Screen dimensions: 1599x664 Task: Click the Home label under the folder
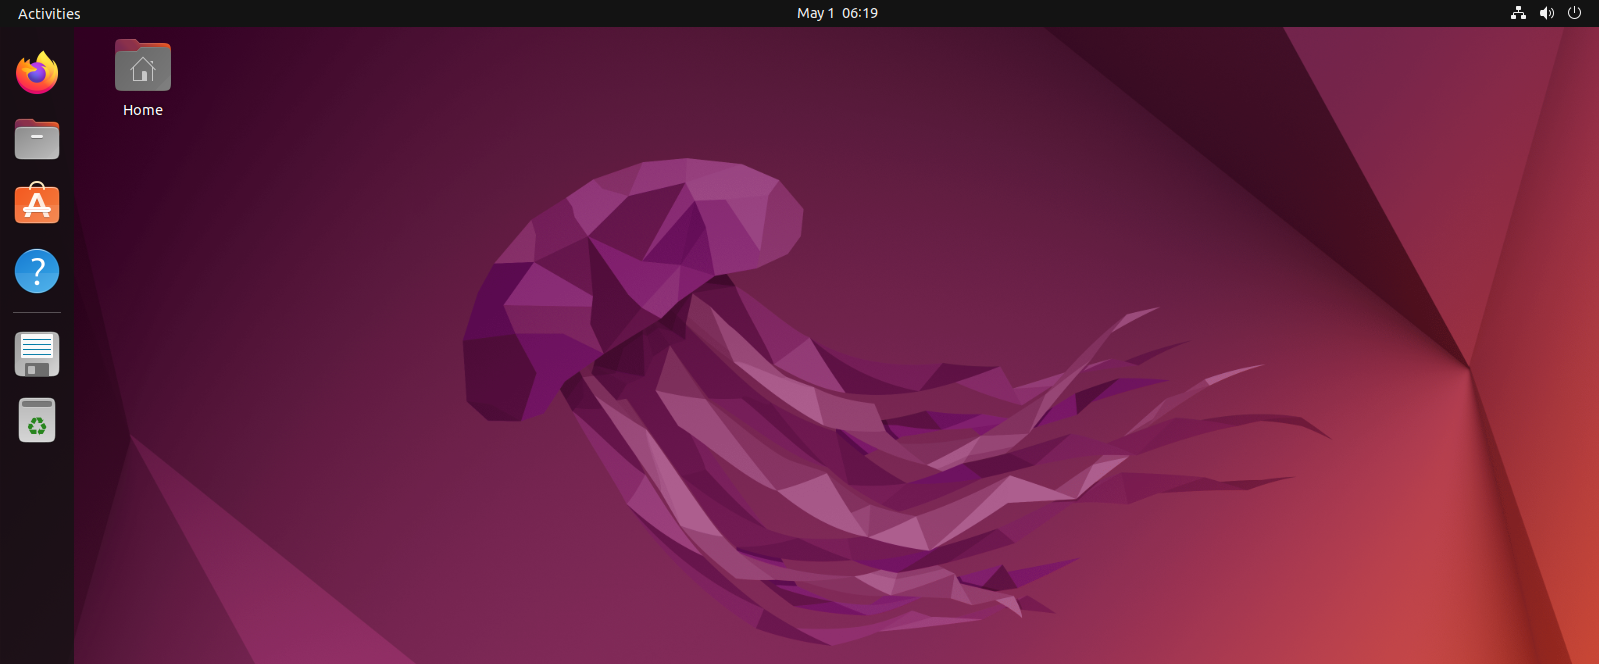tap(143, 110)
